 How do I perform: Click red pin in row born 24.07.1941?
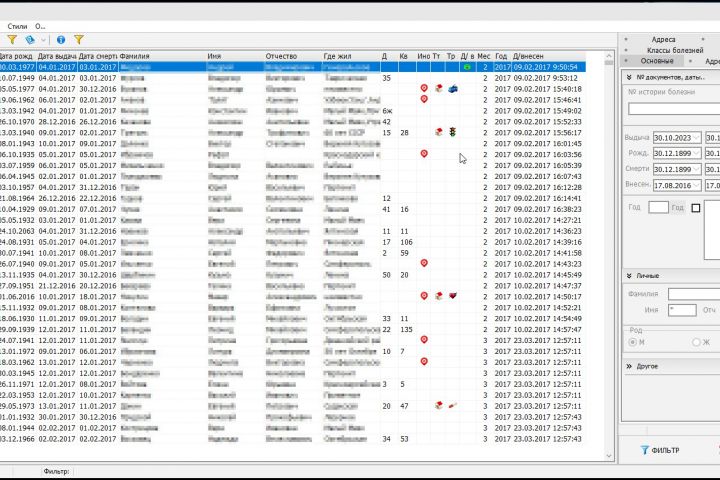(424, 340)
